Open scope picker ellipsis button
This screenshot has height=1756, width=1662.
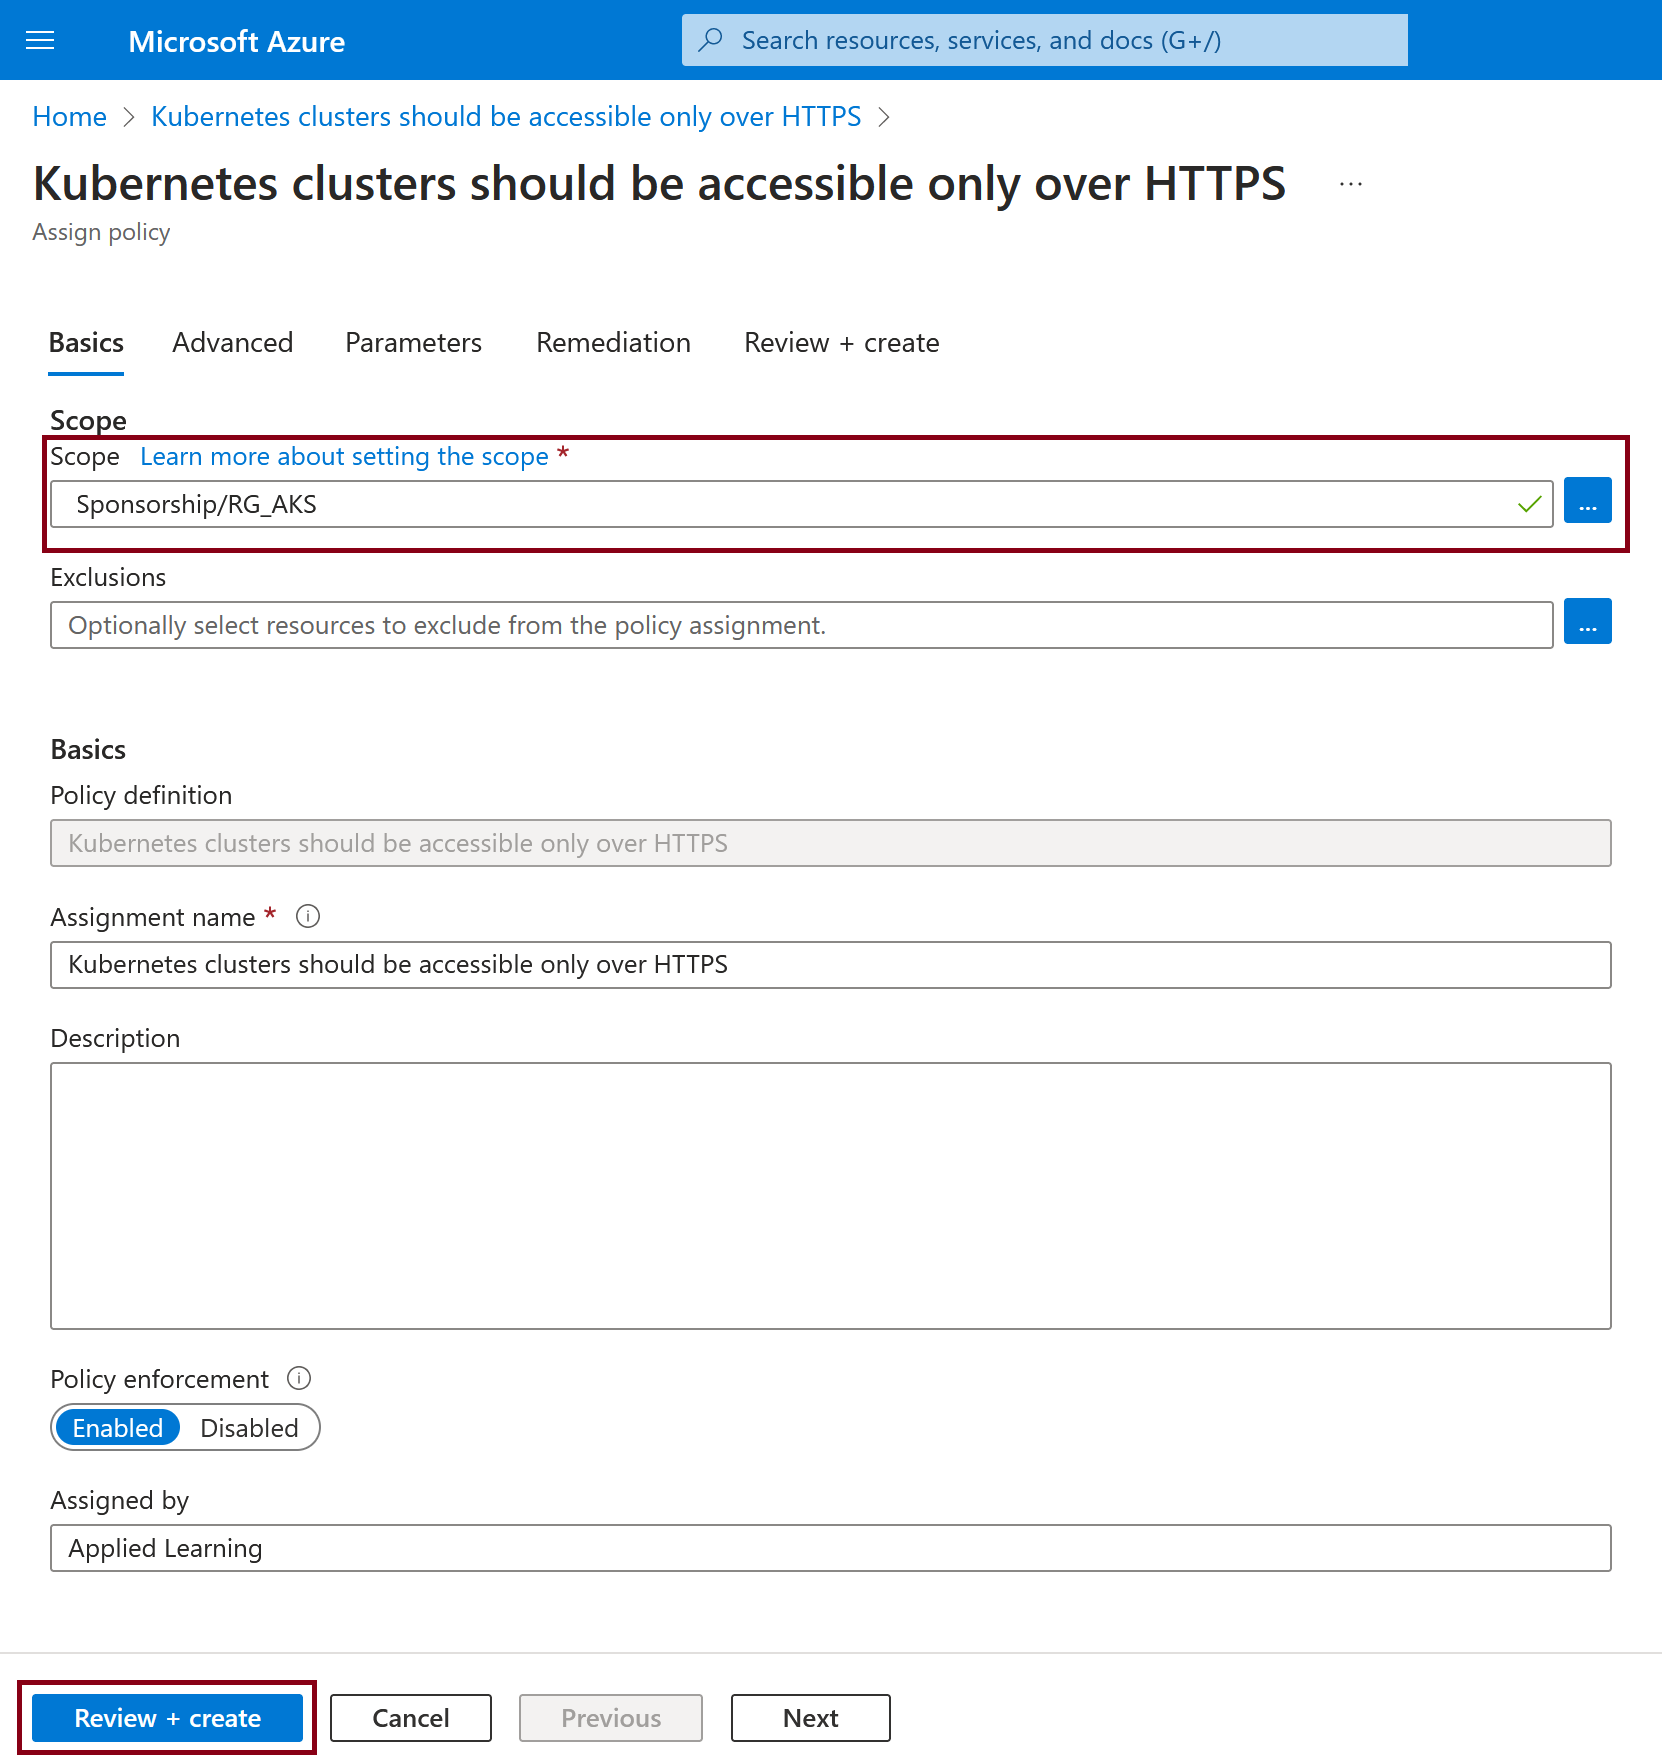click(x=1587, y=501)
